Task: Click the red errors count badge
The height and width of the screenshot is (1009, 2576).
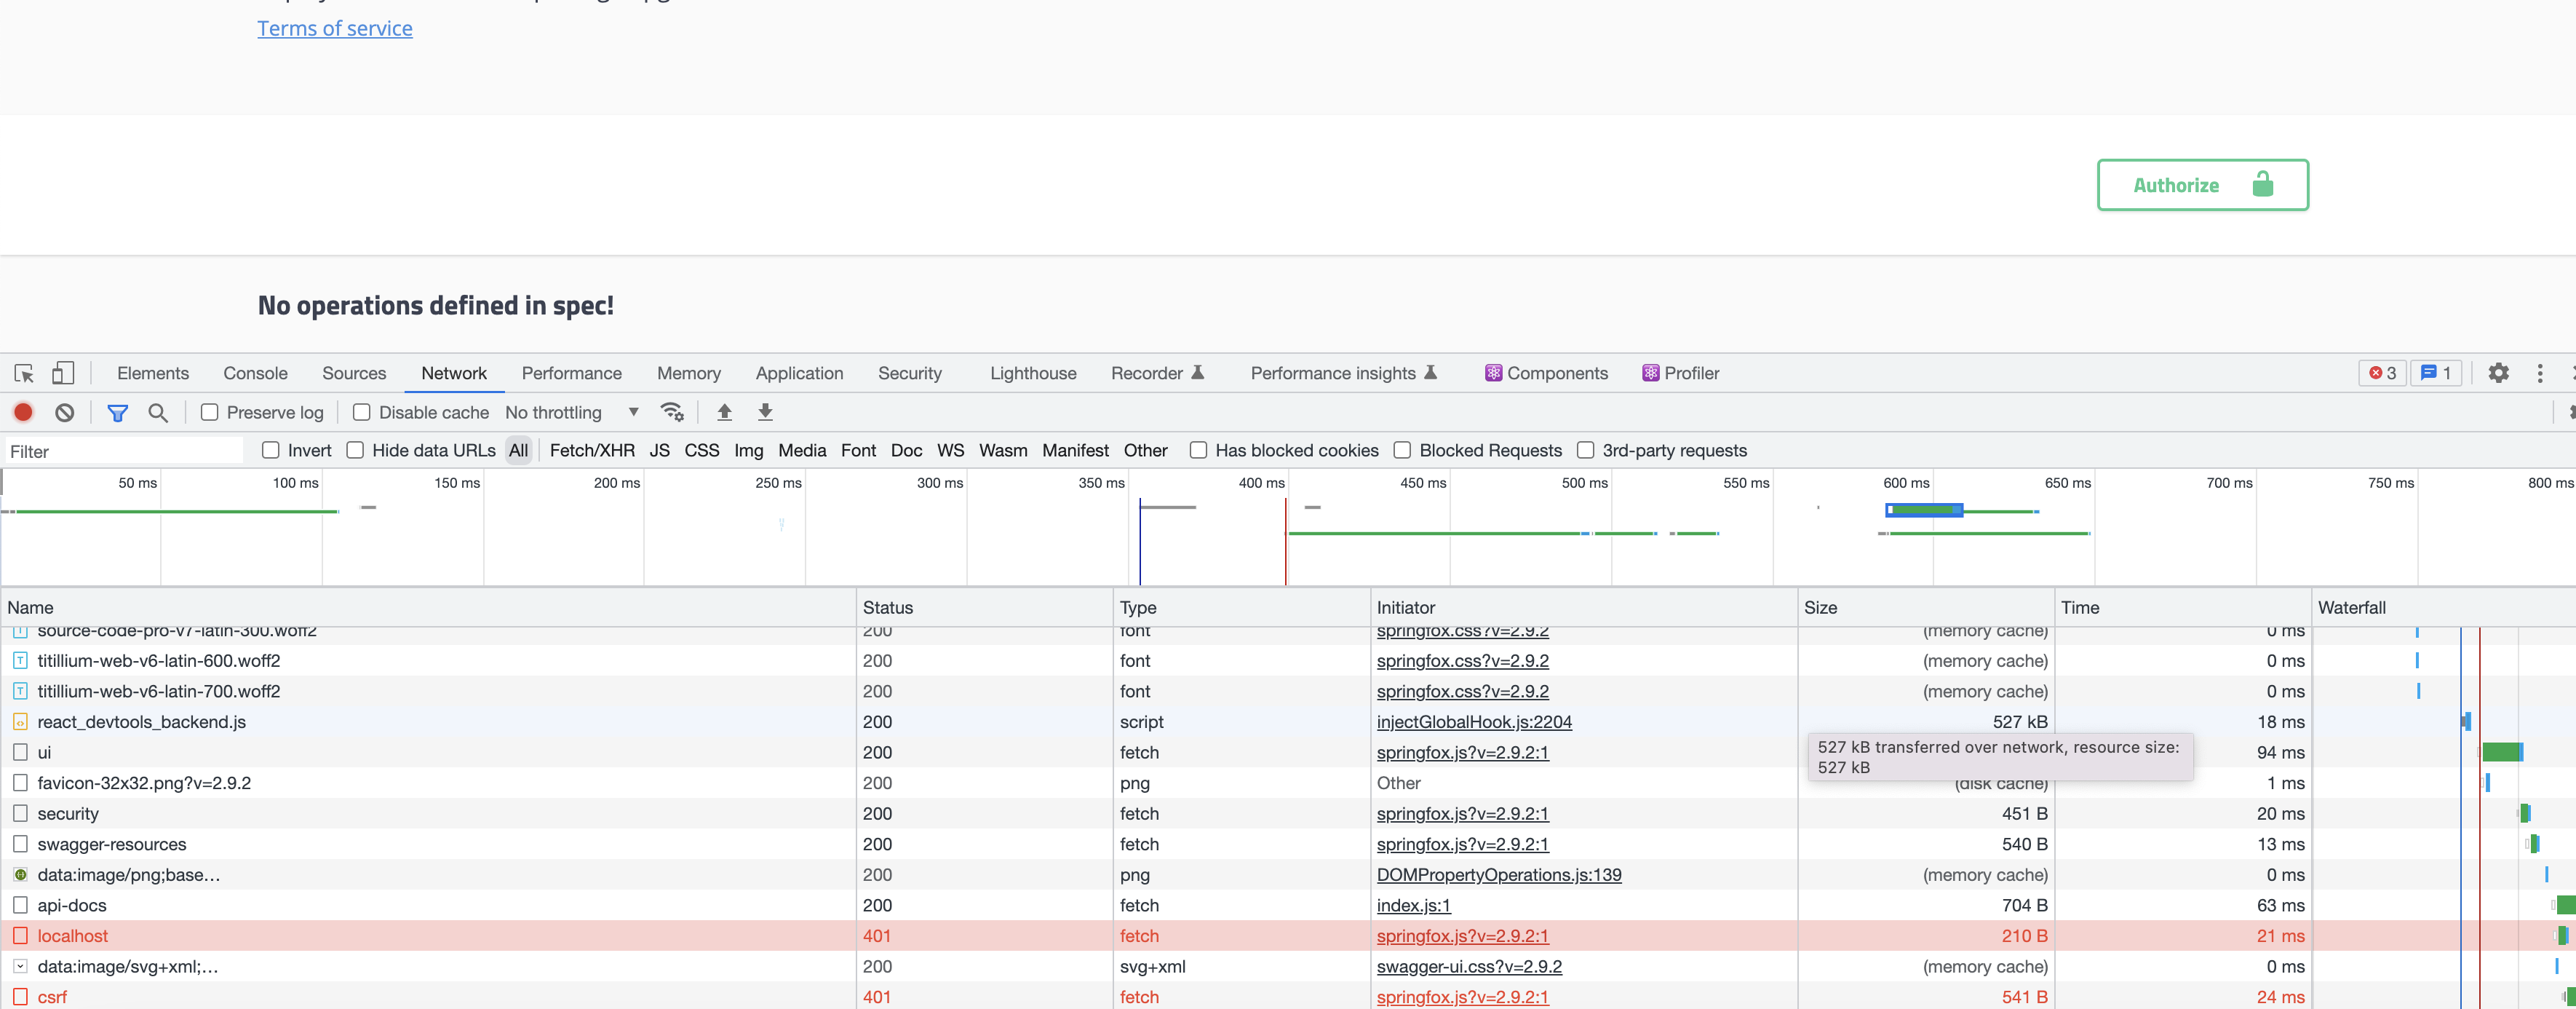Action: click(2382, 373)
